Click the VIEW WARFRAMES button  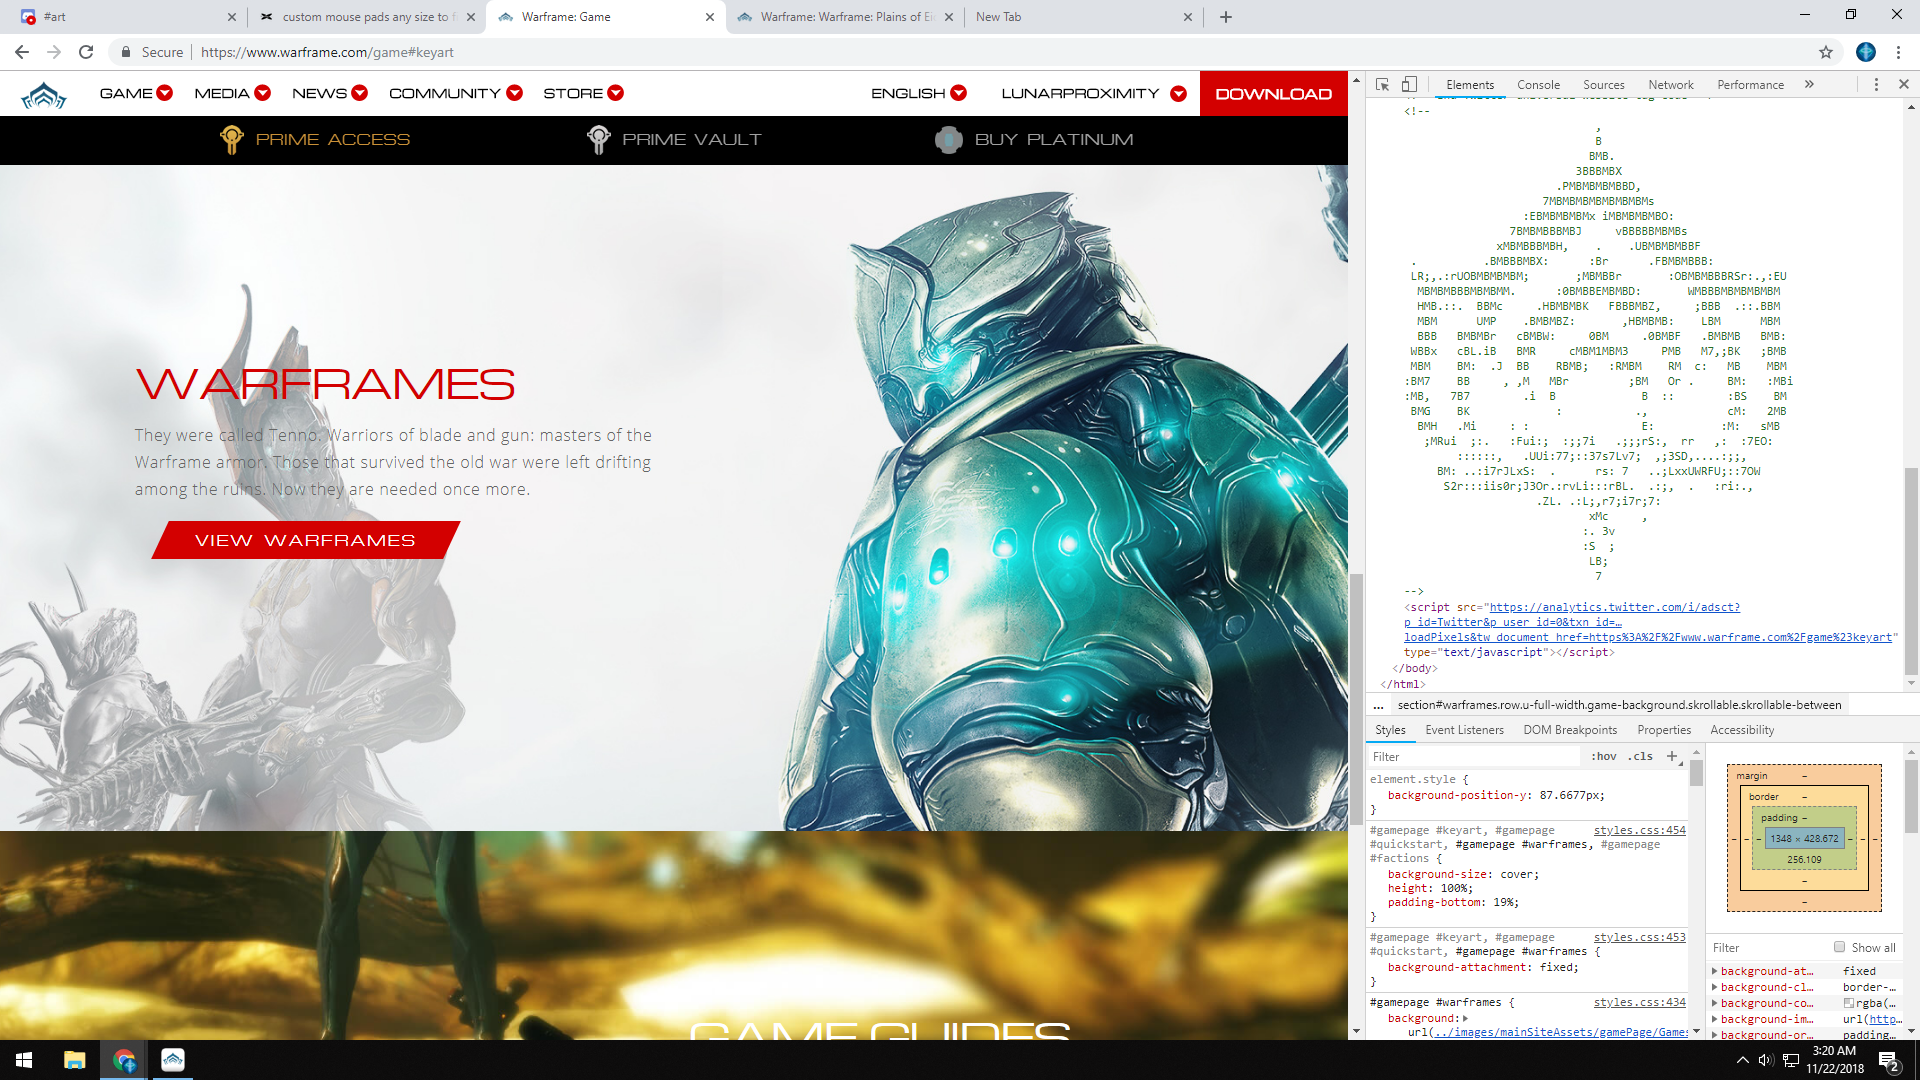point(305,540)
